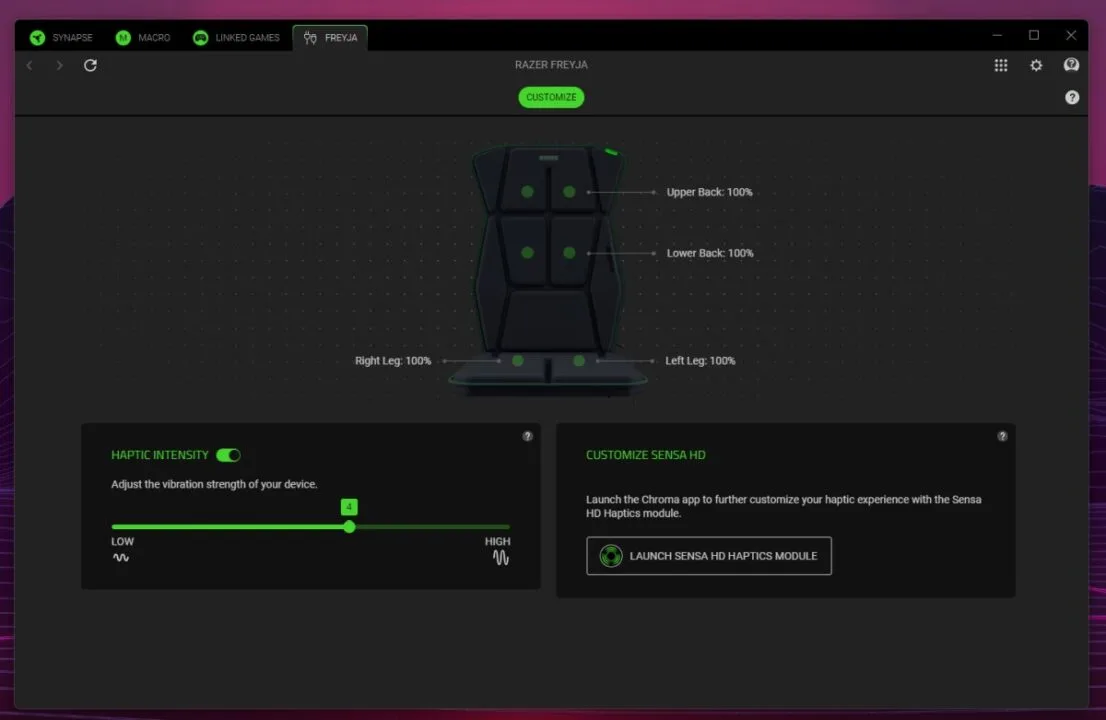The height and width of the screenshot is (720, 1106).
Task: Click the Left Leg haptic zone dot
Action: pyautogui.click(x=579, y=360)
